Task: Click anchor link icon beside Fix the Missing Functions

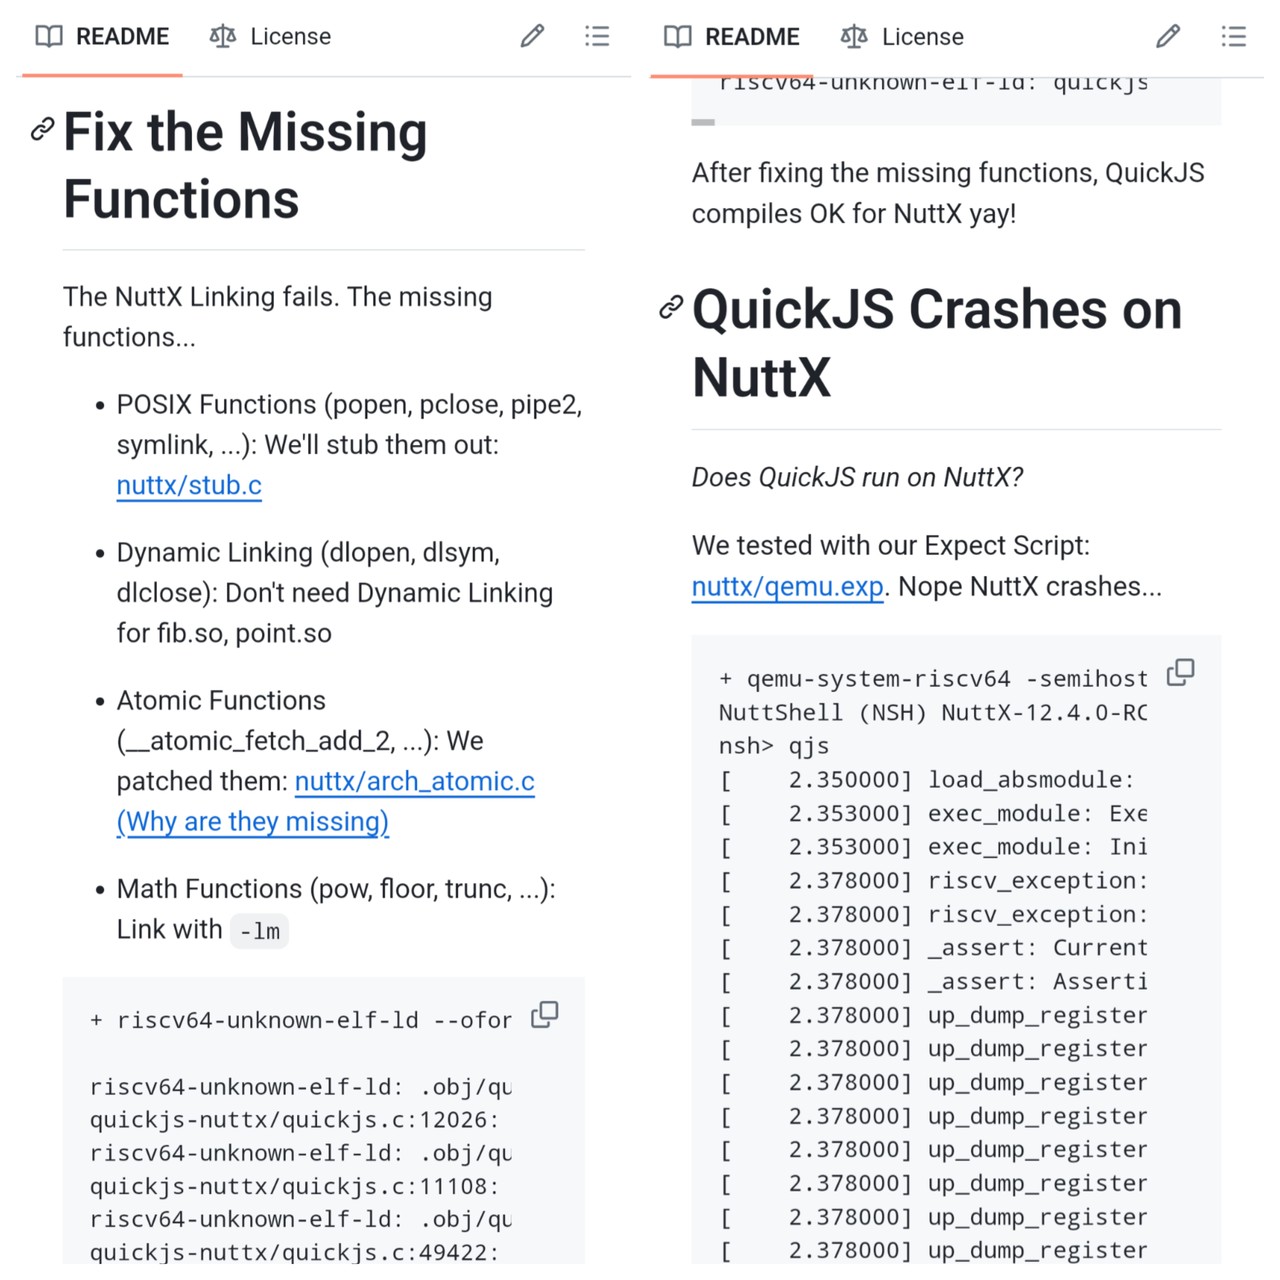Action: coord(42,129)
